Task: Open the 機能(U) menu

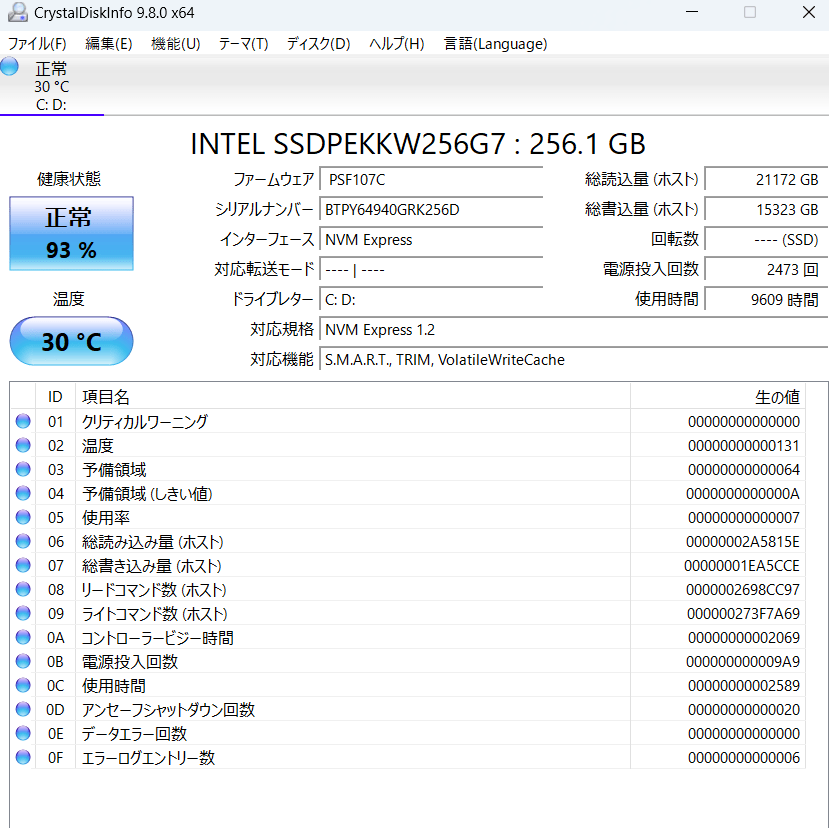Action: (175, 44)
